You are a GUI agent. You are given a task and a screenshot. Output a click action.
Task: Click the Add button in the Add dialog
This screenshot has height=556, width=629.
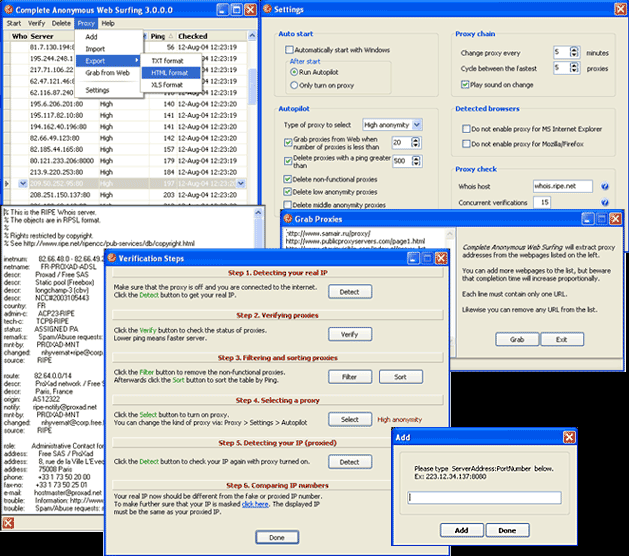(462, 530)
